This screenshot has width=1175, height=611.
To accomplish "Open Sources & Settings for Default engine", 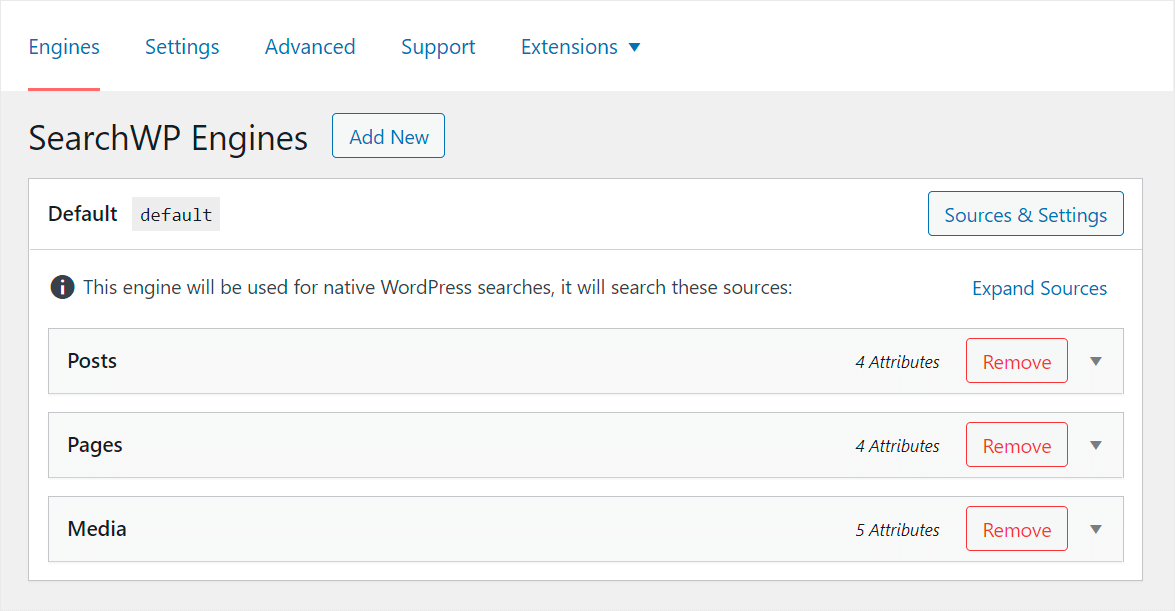I will [x=1025, y=214].
